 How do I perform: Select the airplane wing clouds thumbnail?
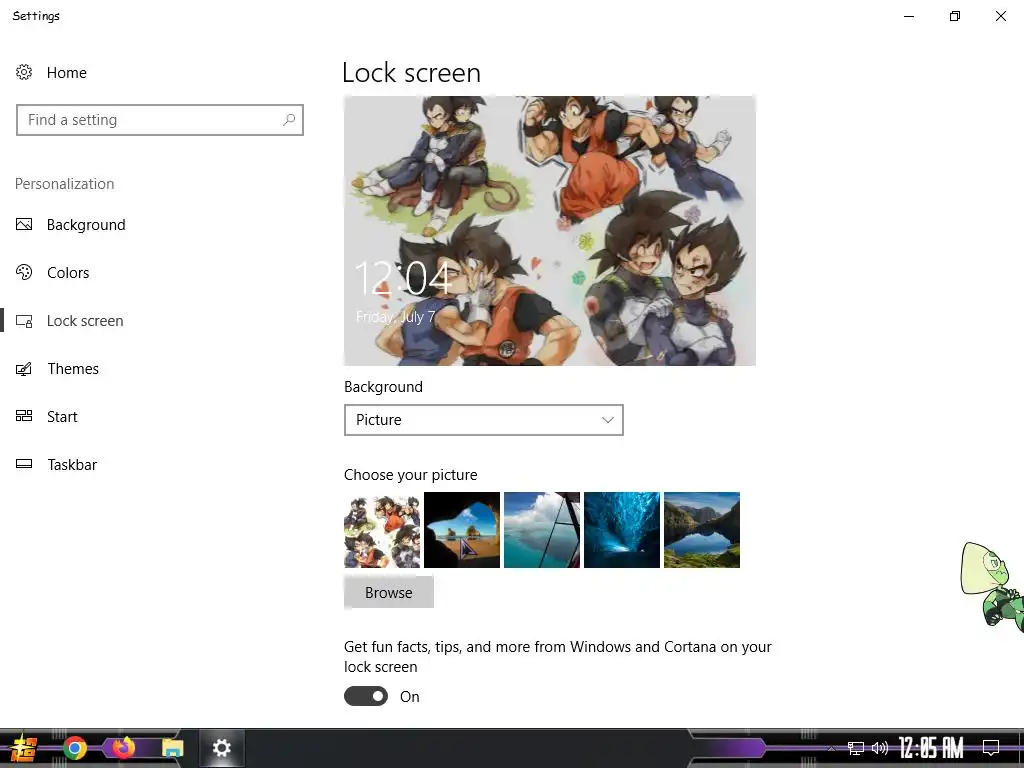[542, 530]
